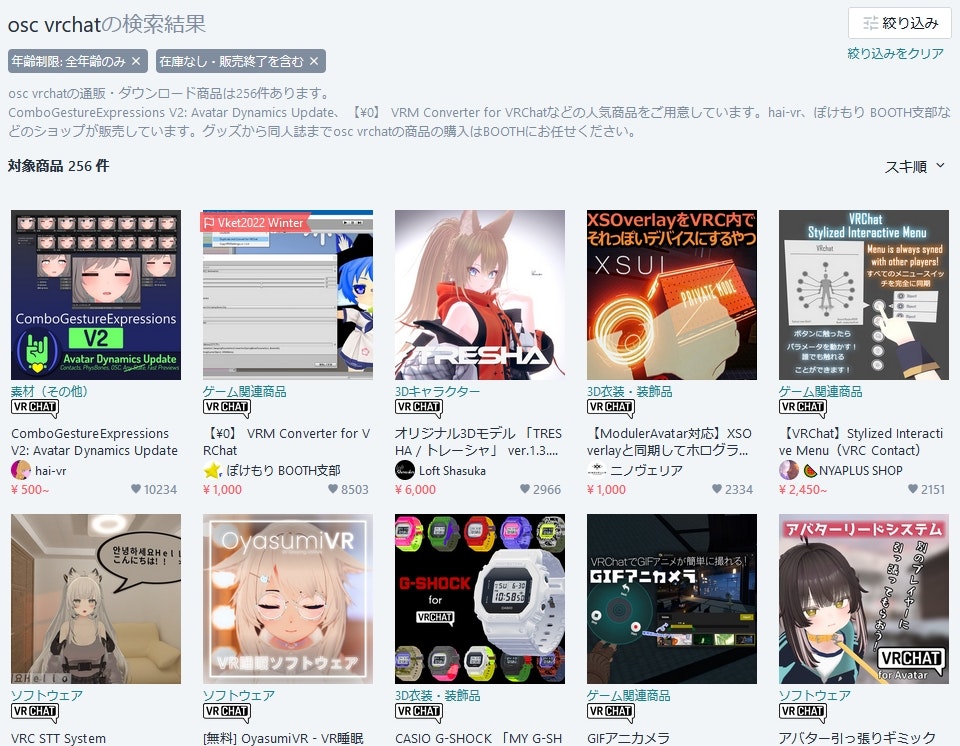Image resolution: width=960 pixels, height=746 pixels.
Task: Click ニノヴェリア shop avatar icon
Action: tap(597, 470)
